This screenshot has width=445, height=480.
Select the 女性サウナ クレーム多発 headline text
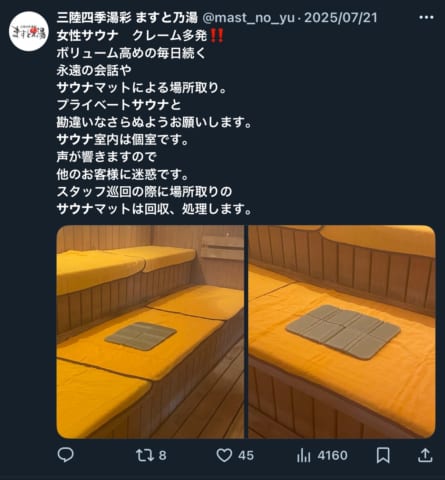[x=132, y=35]
